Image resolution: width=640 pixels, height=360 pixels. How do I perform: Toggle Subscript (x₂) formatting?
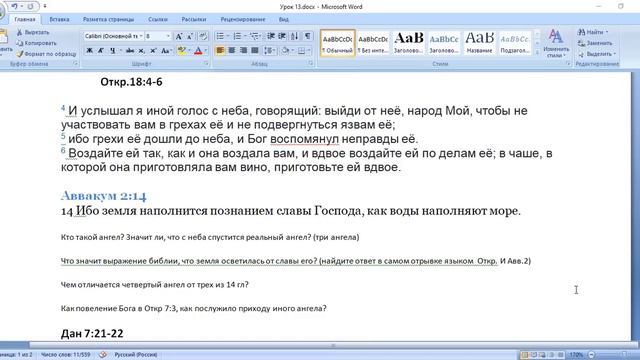pos(141,51)
